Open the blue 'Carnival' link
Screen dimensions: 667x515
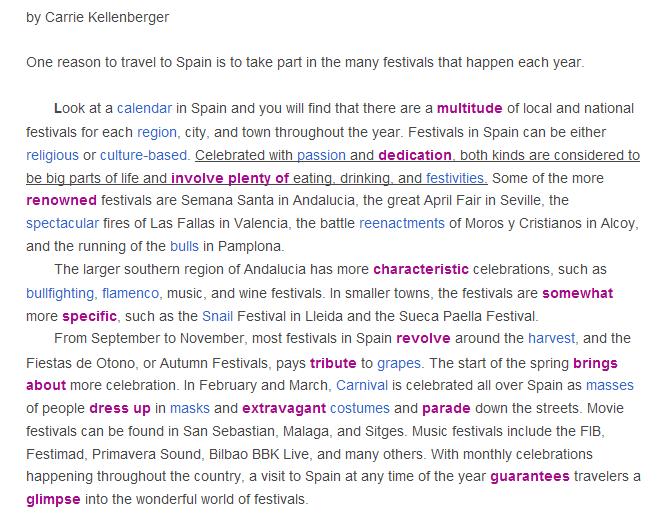pos(362,385)
